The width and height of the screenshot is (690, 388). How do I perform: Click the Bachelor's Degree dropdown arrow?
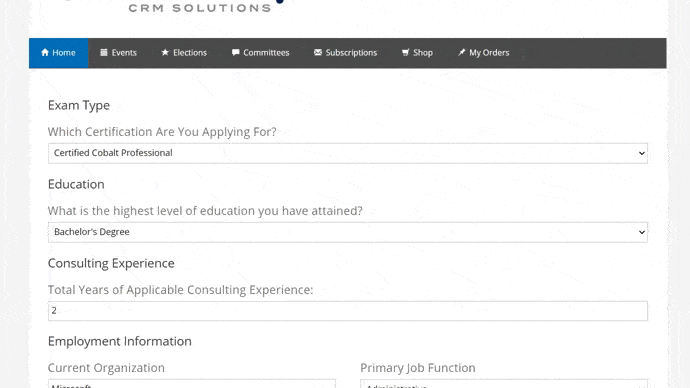(x=642, y=232)
